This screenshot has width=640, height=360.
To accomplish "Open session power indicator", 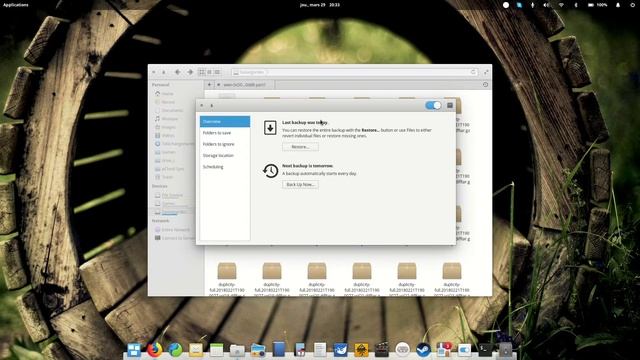I will [632, 5].
